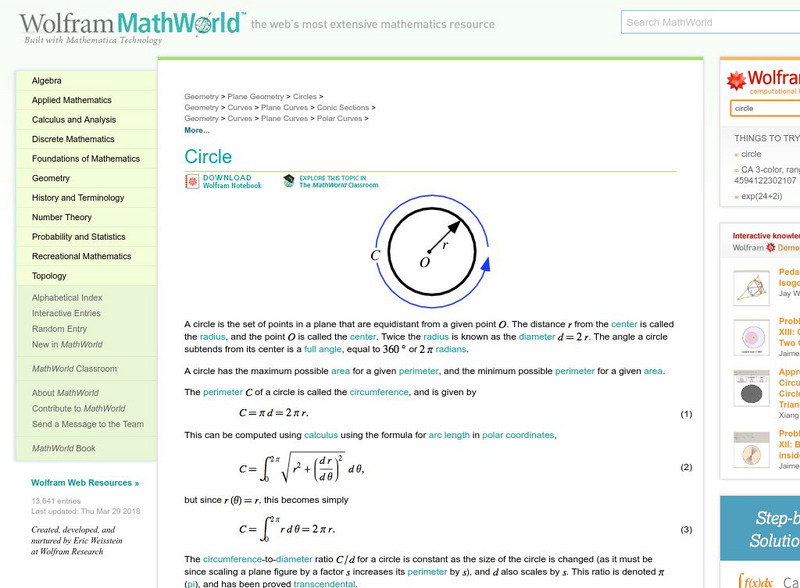Follow the 'radians' link

(451, 350)
